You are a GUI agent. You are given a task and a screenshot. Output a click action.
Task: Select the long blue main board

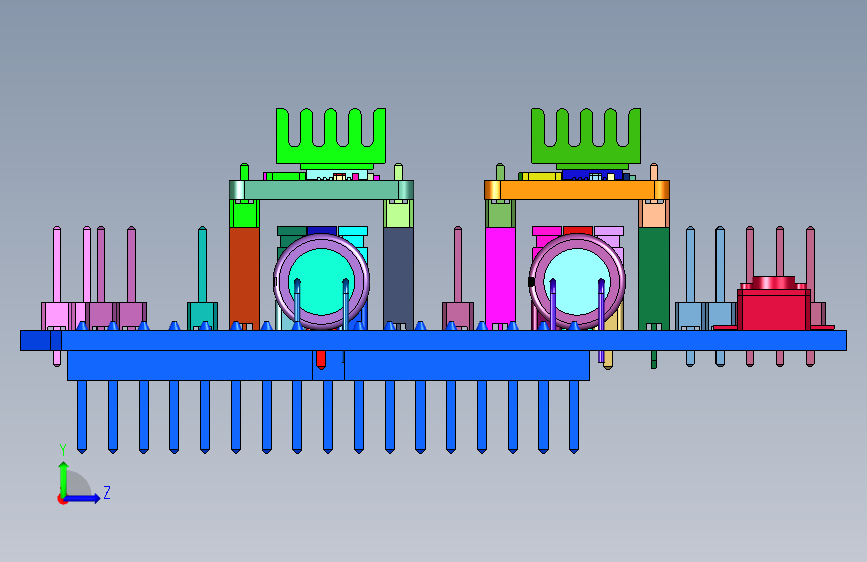point(434,340)
